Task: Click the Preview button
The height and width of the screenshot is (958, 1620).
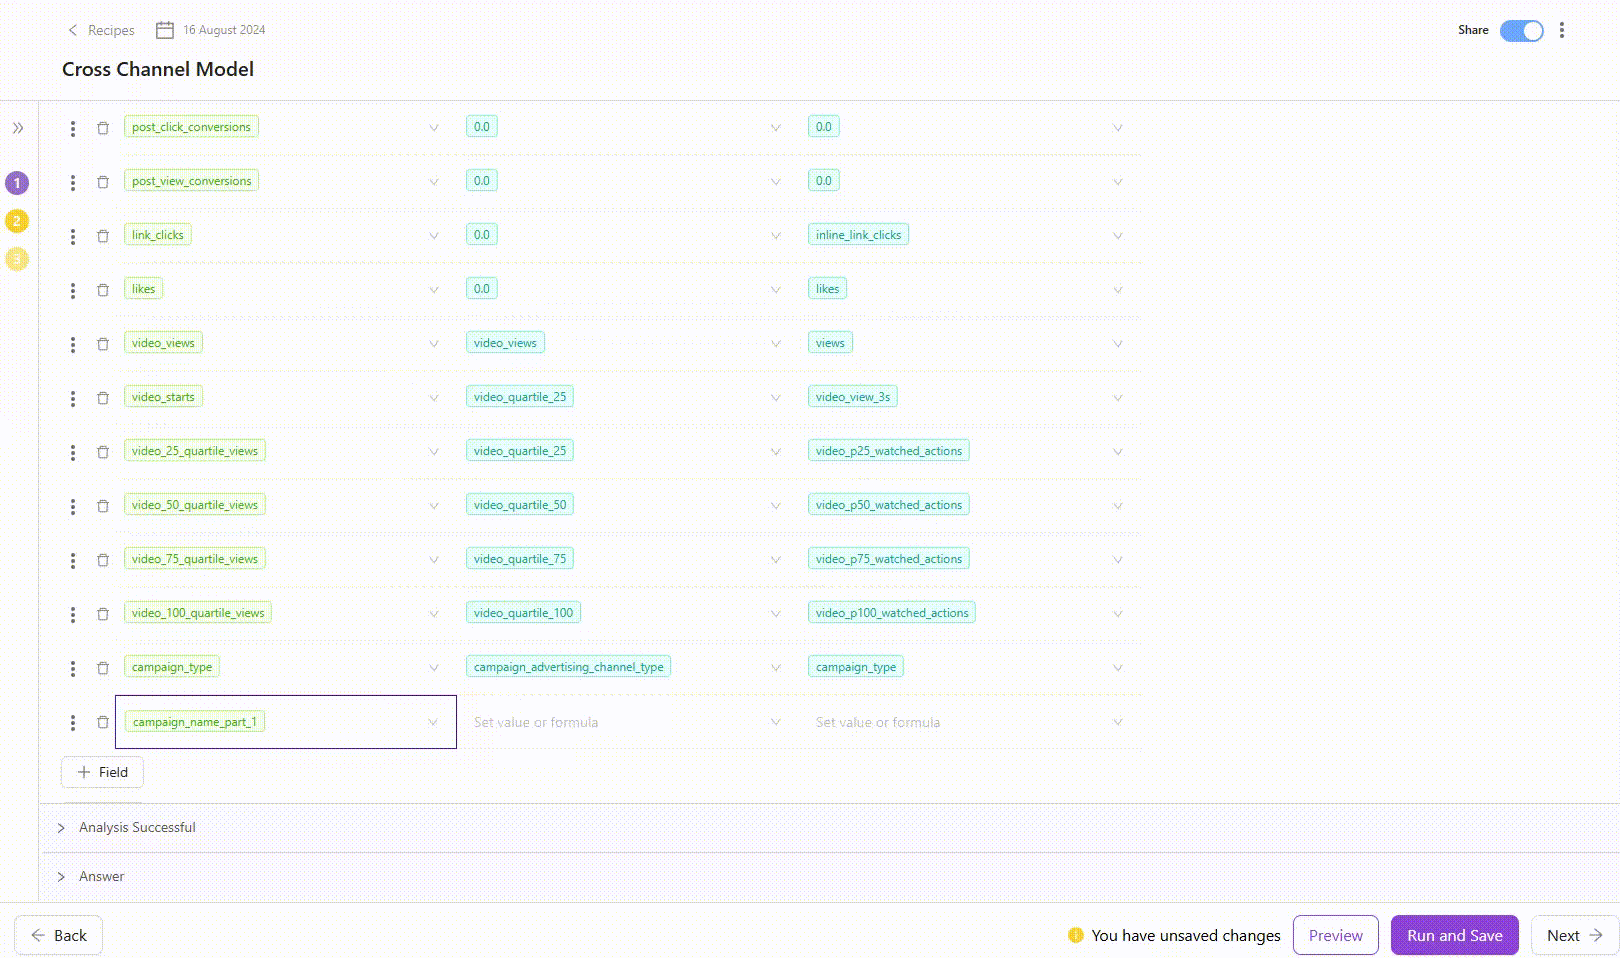Action: click(1335, 935)
